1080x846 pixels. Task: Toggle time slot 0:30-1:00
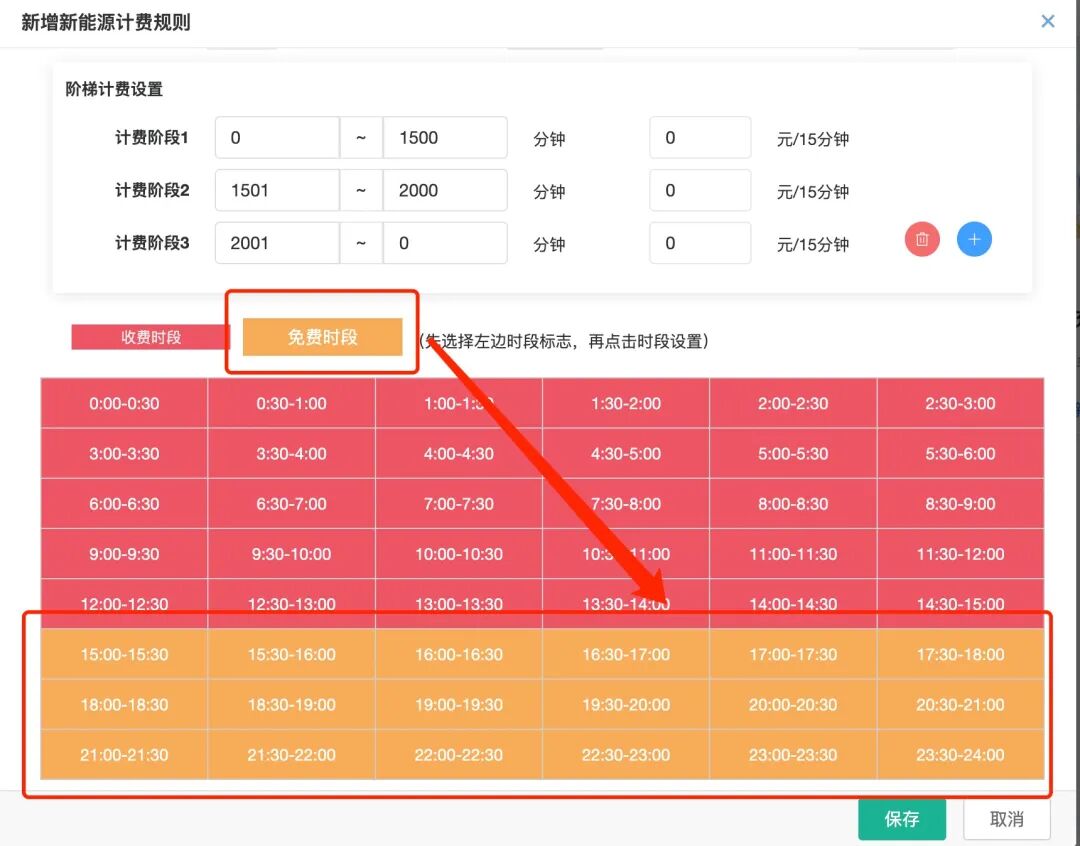tap(291, 403)
